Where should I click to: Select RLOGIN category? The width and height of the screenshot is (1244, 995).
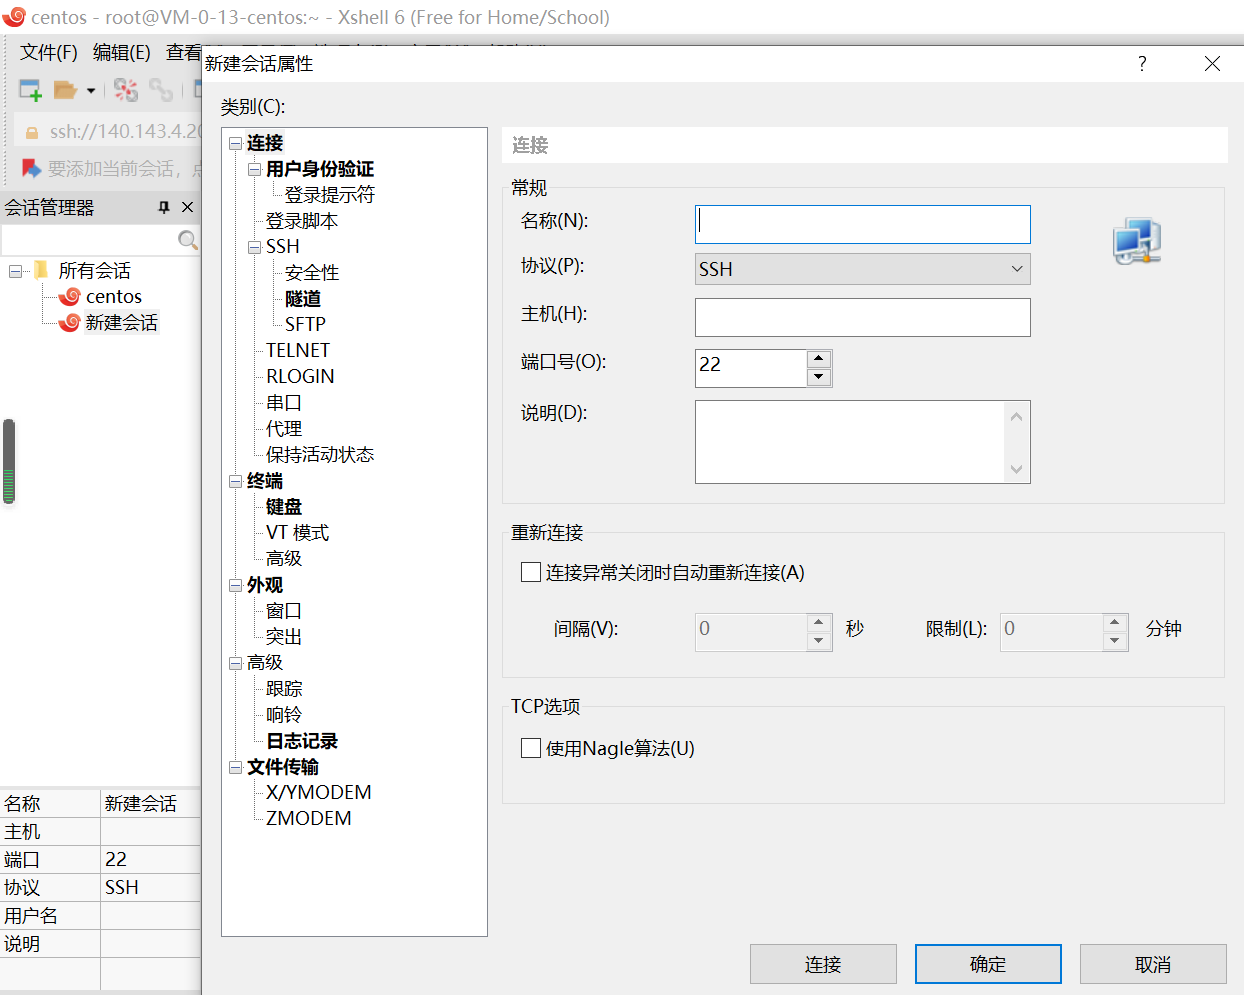[x=300, y=376]
